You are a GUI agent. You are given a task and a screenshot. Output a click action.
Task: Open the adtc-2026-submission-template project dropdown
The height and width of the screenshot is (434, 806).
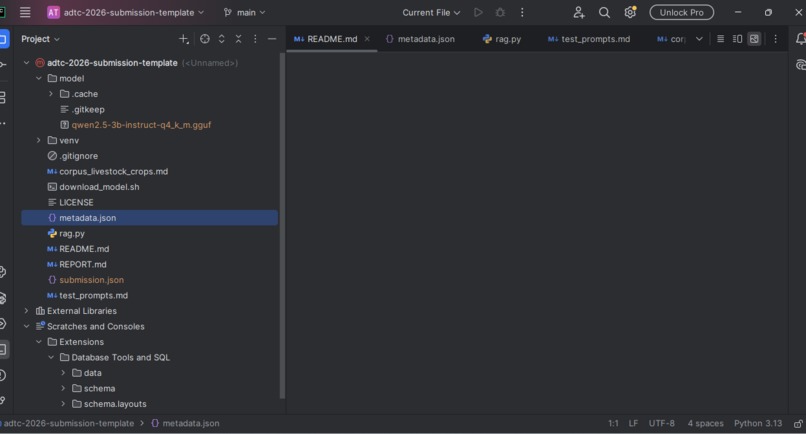125,12
